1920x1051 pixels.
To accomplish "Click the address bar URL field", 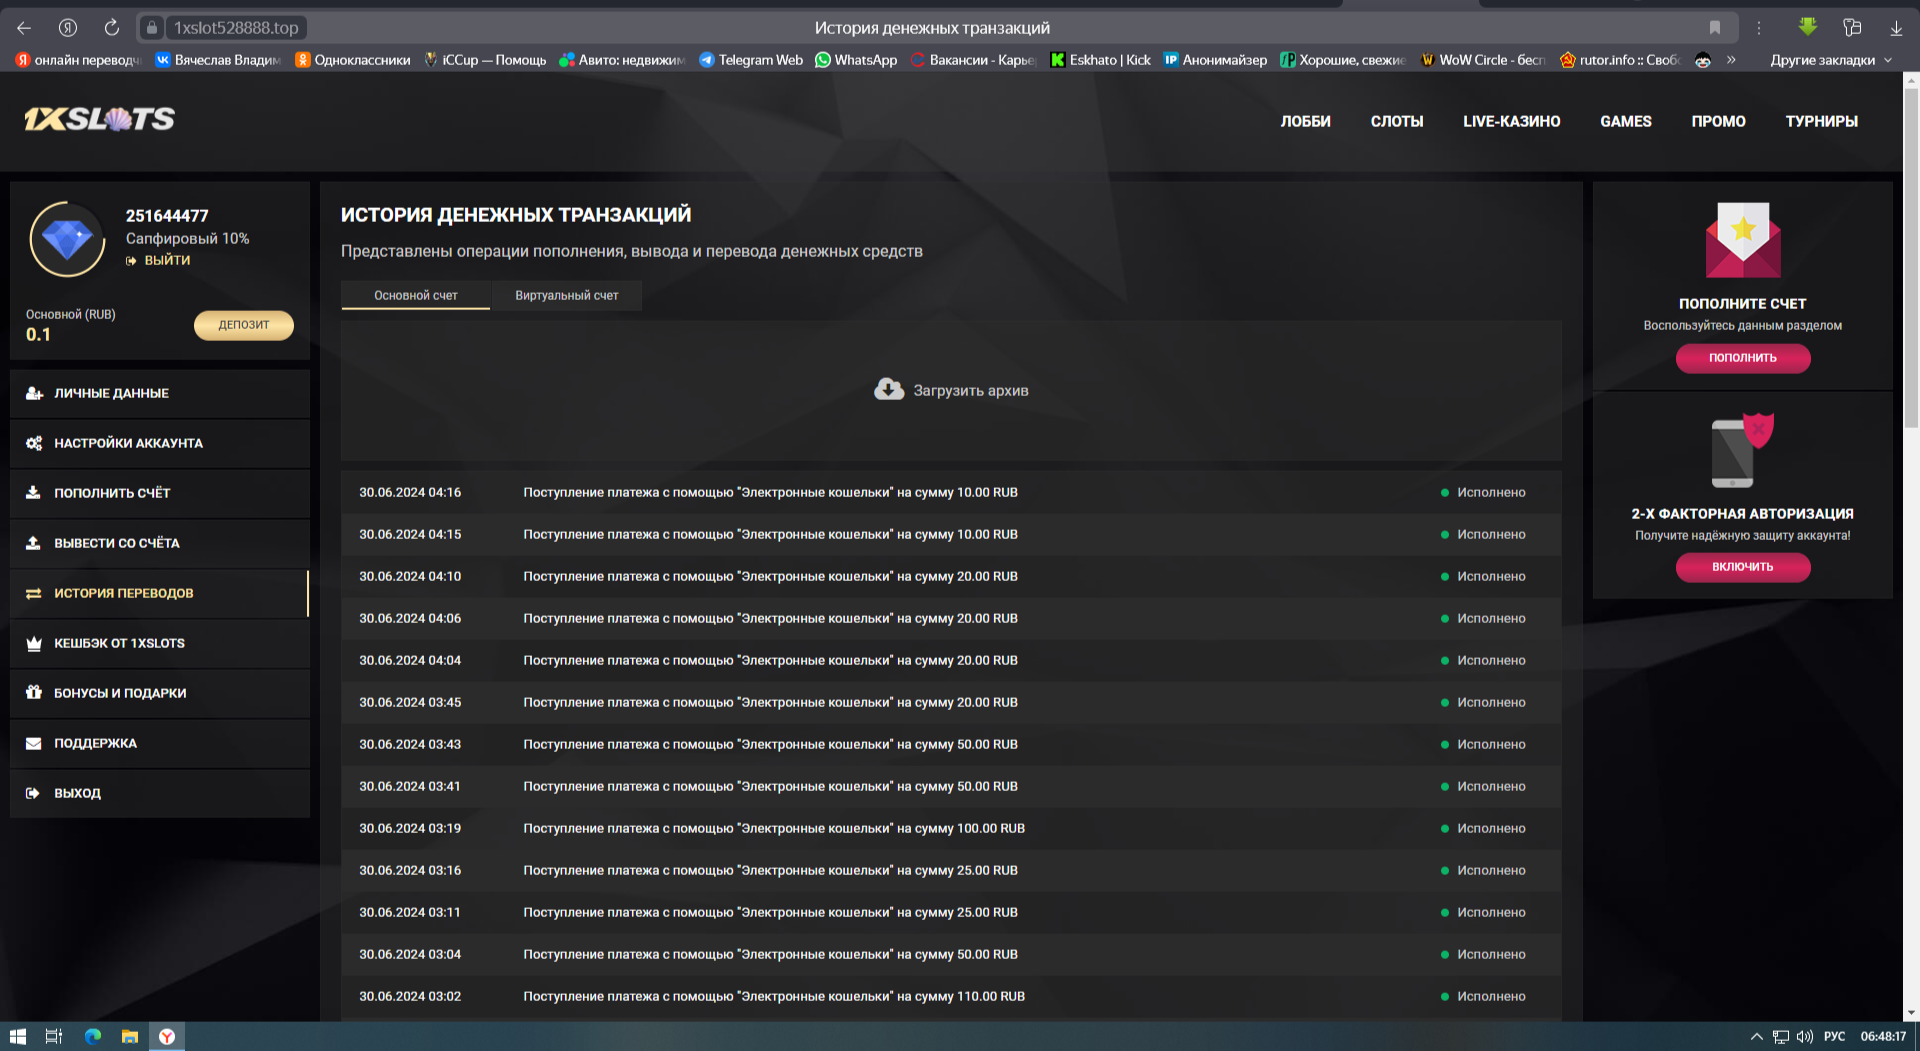I will (236, 28).
